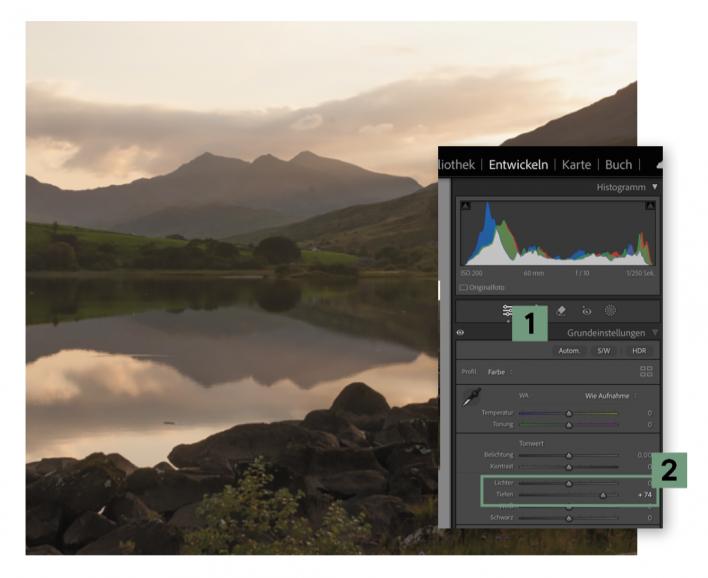Click the Belichtung value 0,00 field

(644, 455)
